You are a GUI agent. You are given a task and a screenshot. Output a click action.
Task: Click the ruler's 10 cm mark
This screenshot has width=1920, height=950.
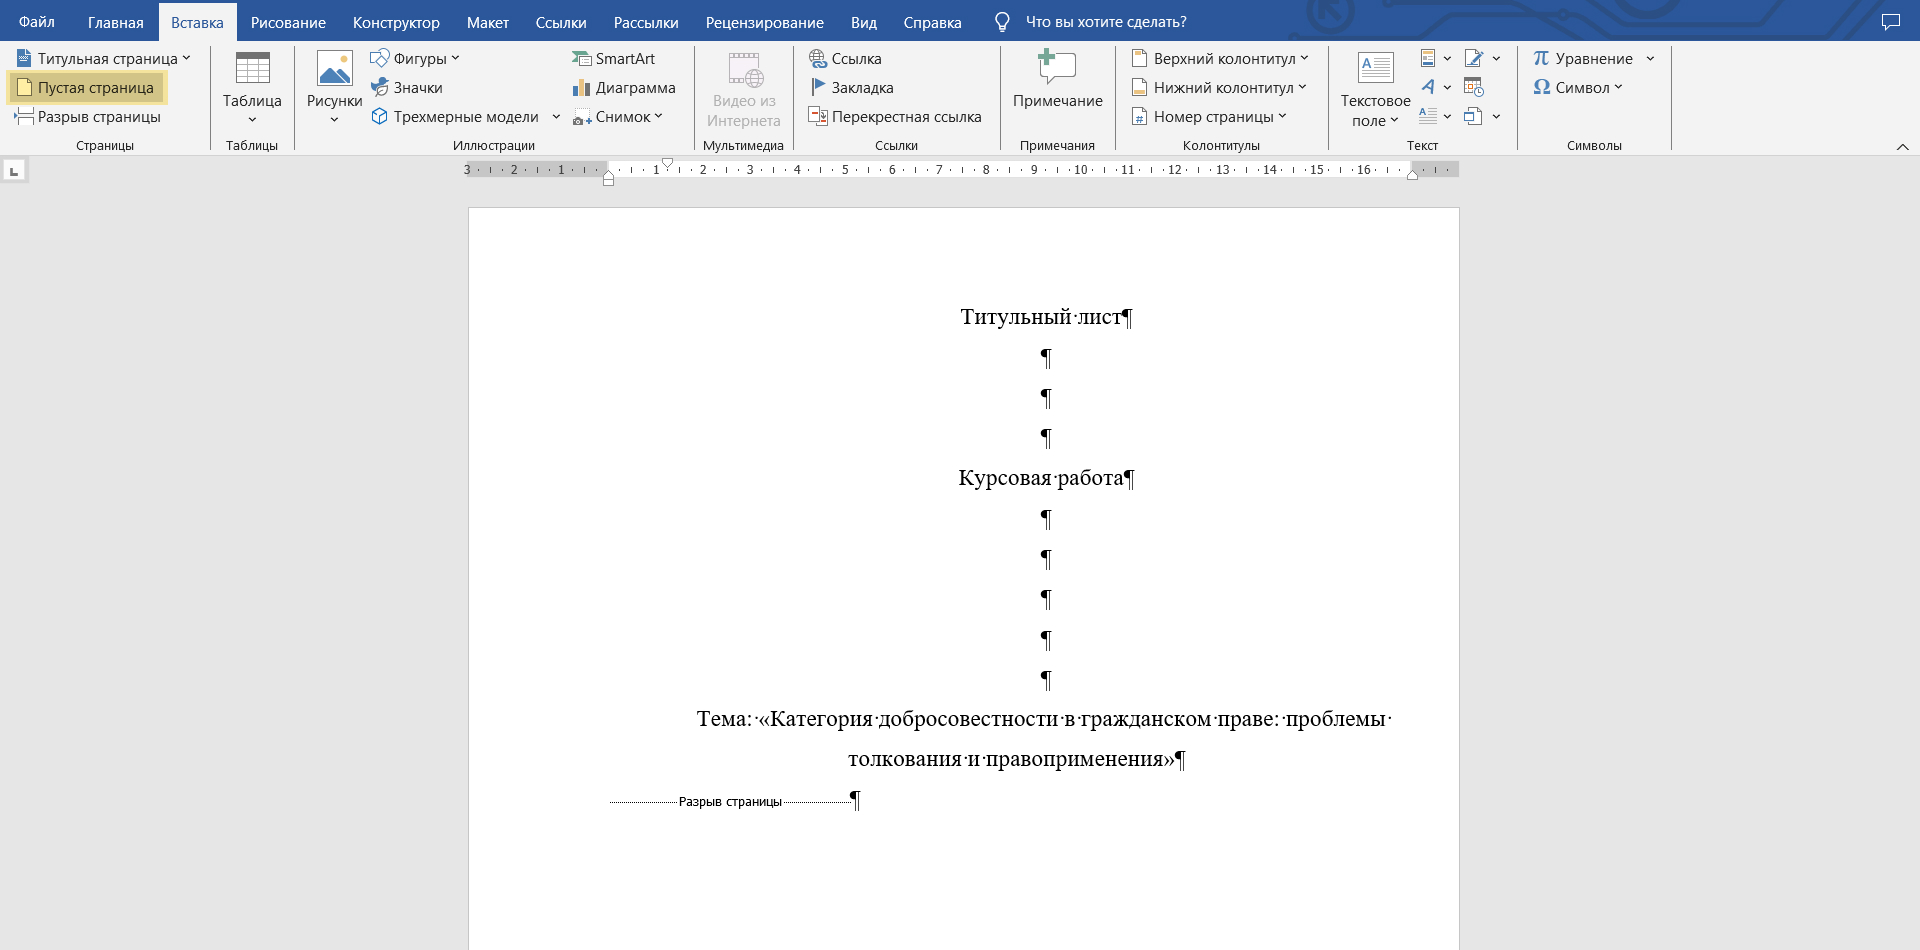[1081, 170]
